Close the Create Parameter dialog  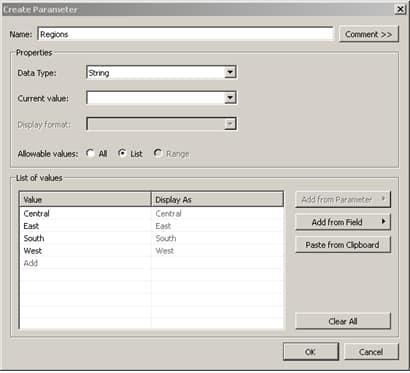[400, 9]
